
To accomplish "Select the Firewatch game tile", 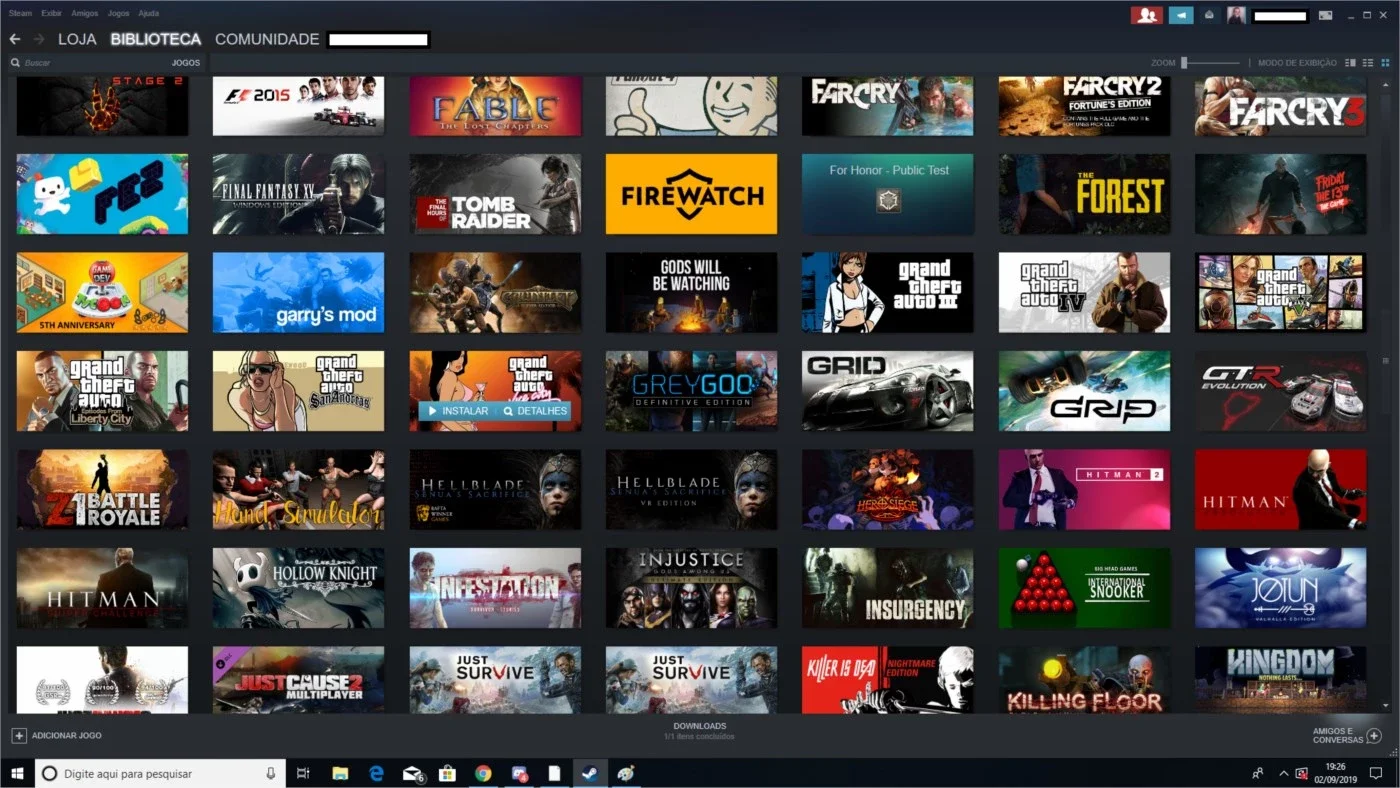I will [x=691, y=194].
